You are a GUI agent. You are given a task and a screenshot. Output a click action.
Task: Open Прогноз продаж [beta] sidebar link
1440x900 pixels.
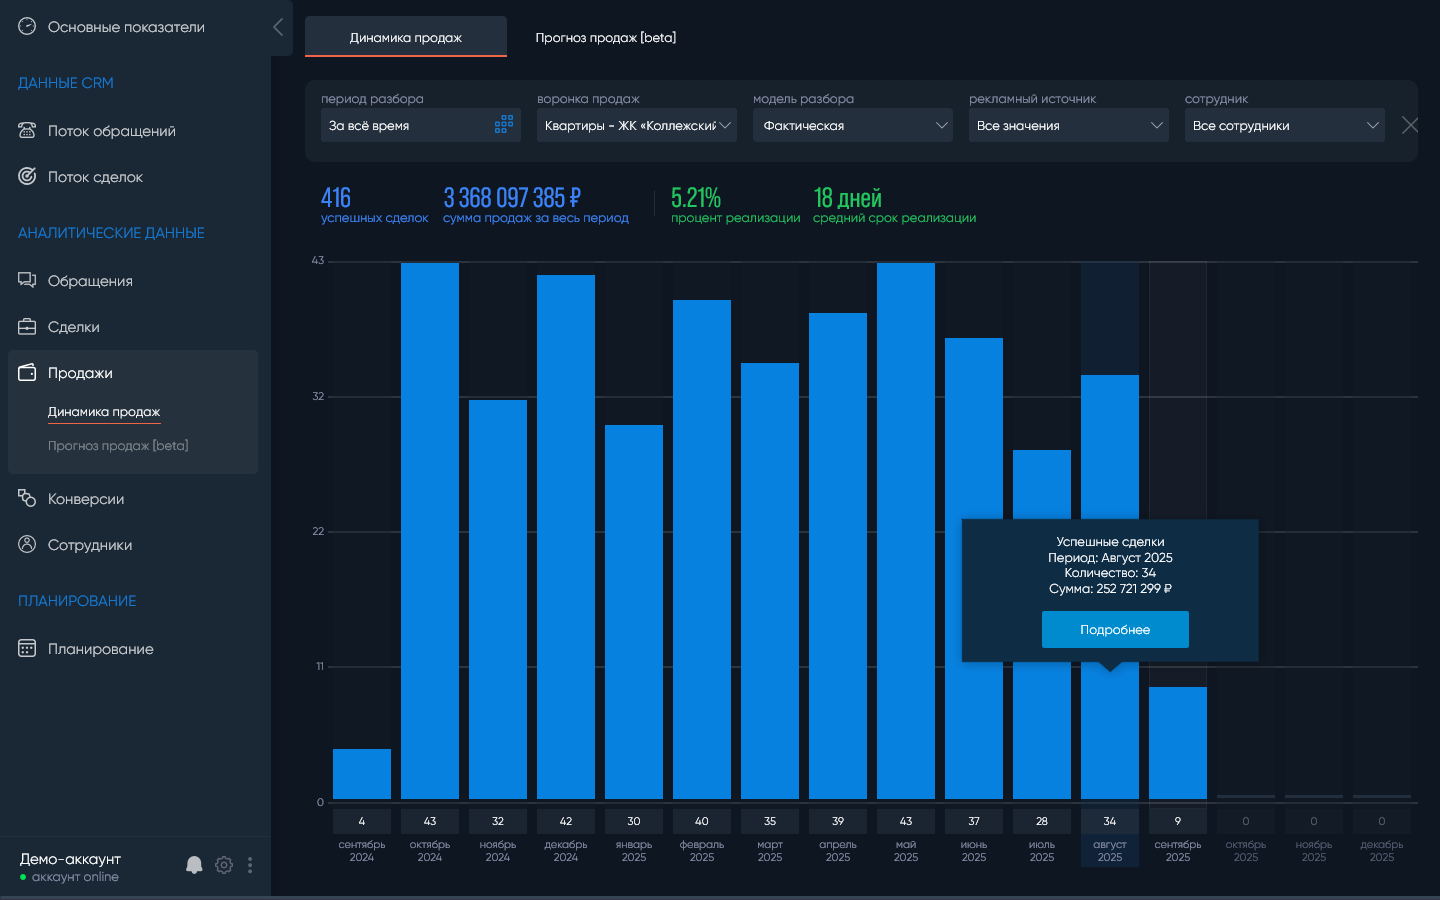pyautogui.click(x=118, y=446)
